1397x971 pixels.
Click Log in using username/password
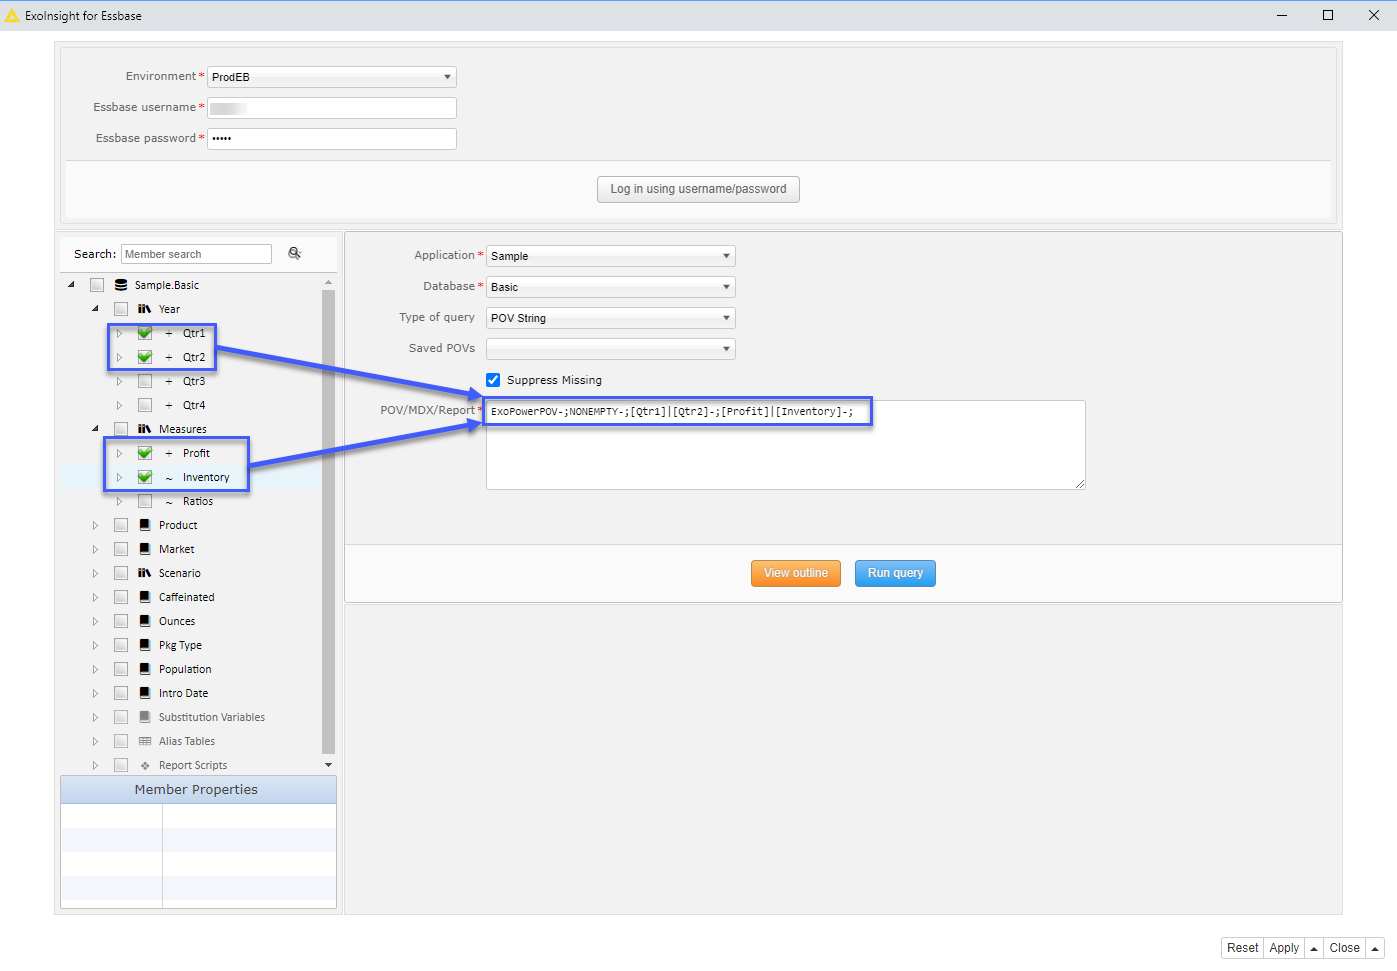click(x=698, y=189)
